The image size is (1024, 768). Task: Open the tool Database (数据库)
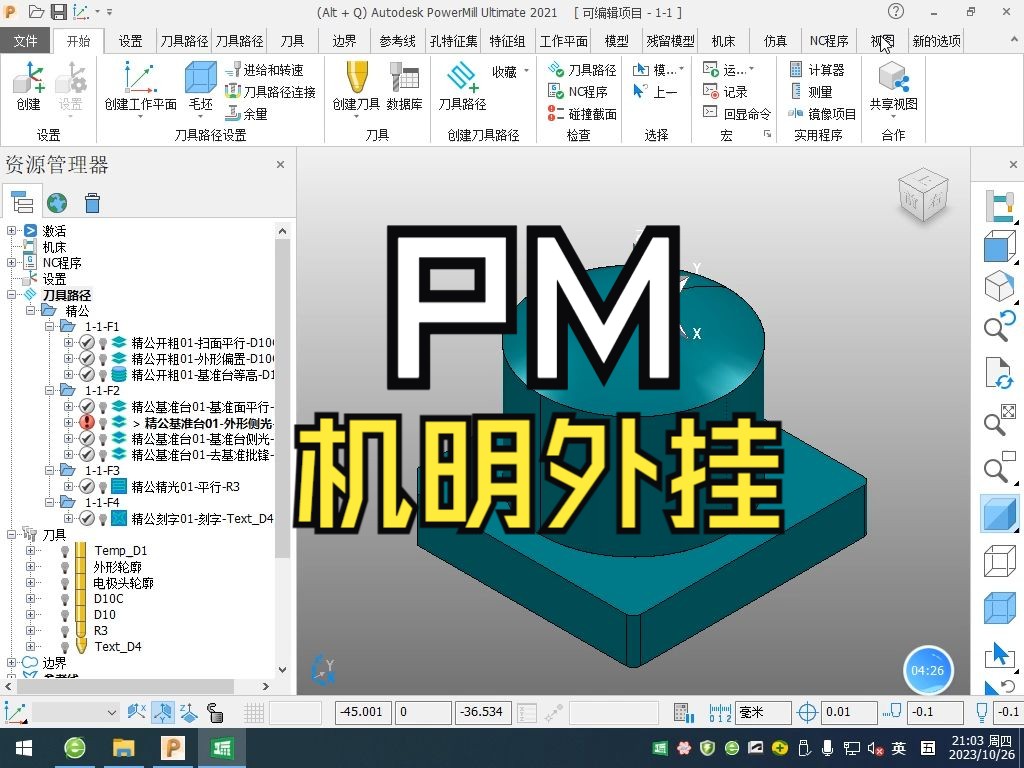(404, 86)
